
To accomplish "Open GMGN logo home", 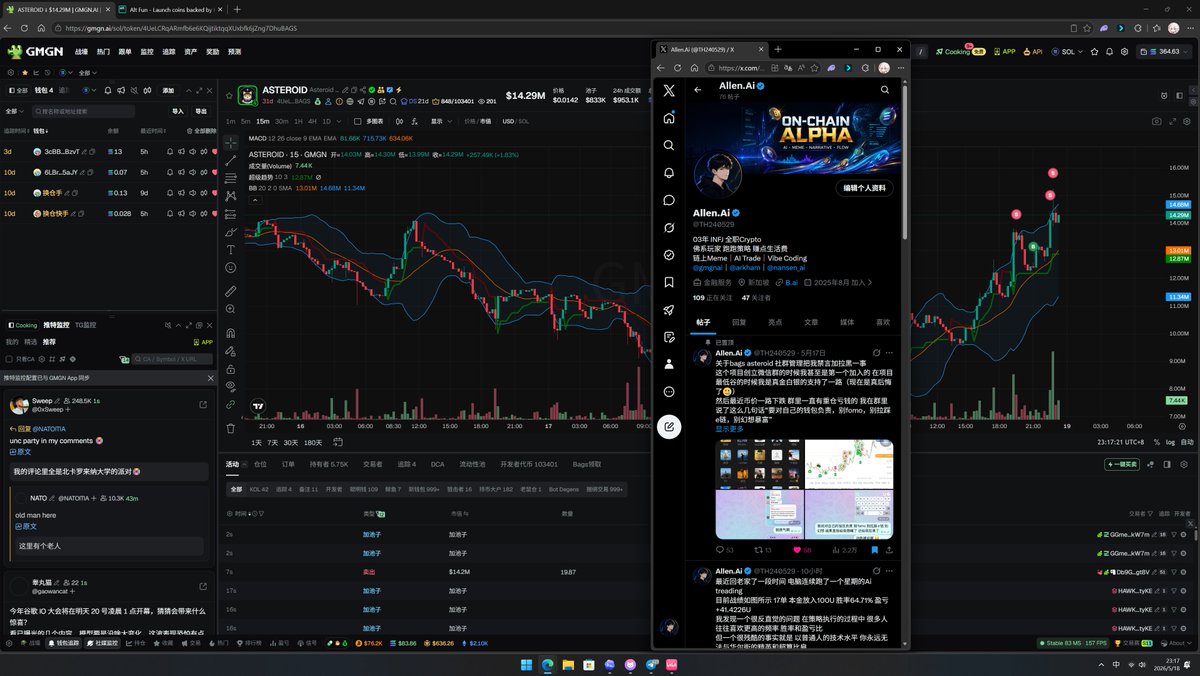I will tap(36, 51).
